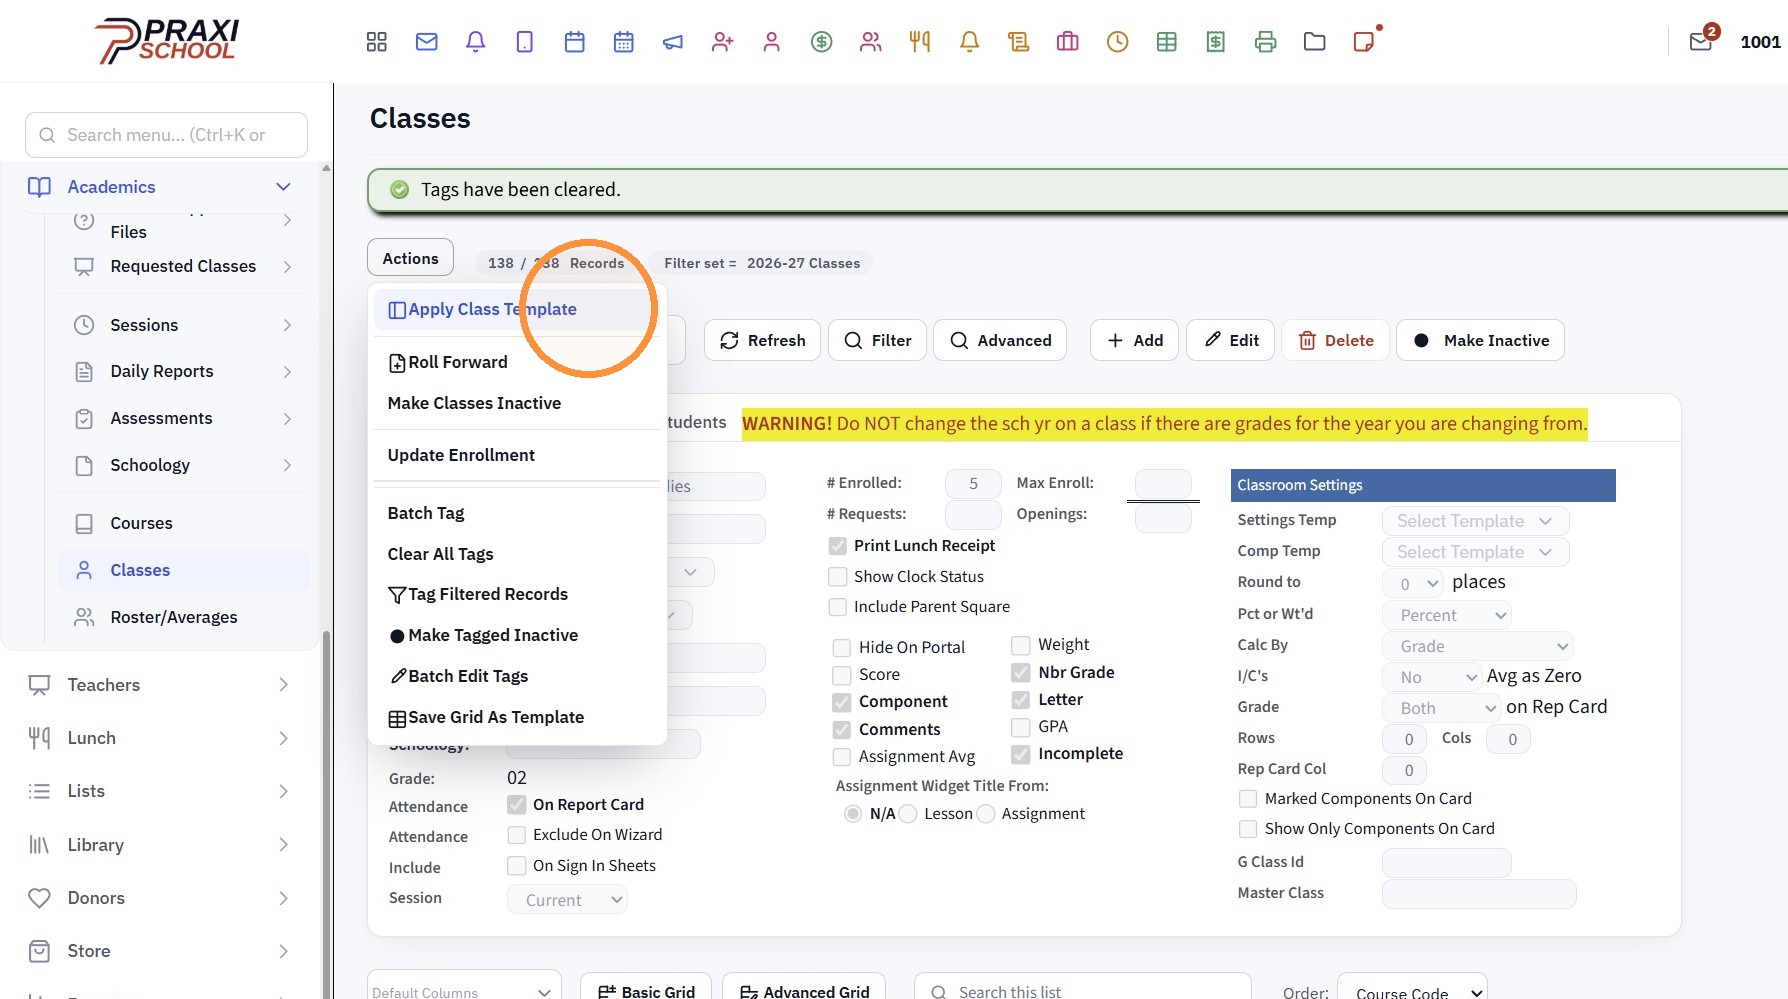This screenshot has width=1788, height=999.
Task: Click the Advanced Grid button
Action: (804, 989)
